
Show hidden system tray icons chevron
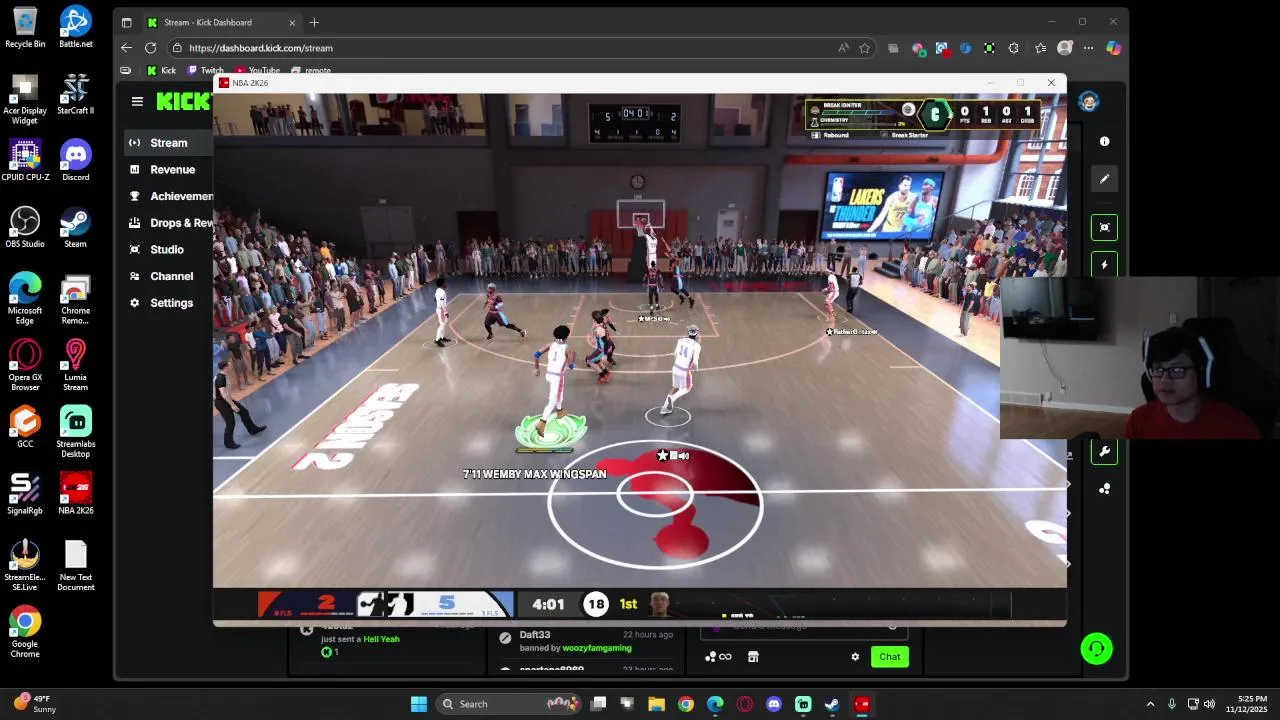[x=1150, y=704]
